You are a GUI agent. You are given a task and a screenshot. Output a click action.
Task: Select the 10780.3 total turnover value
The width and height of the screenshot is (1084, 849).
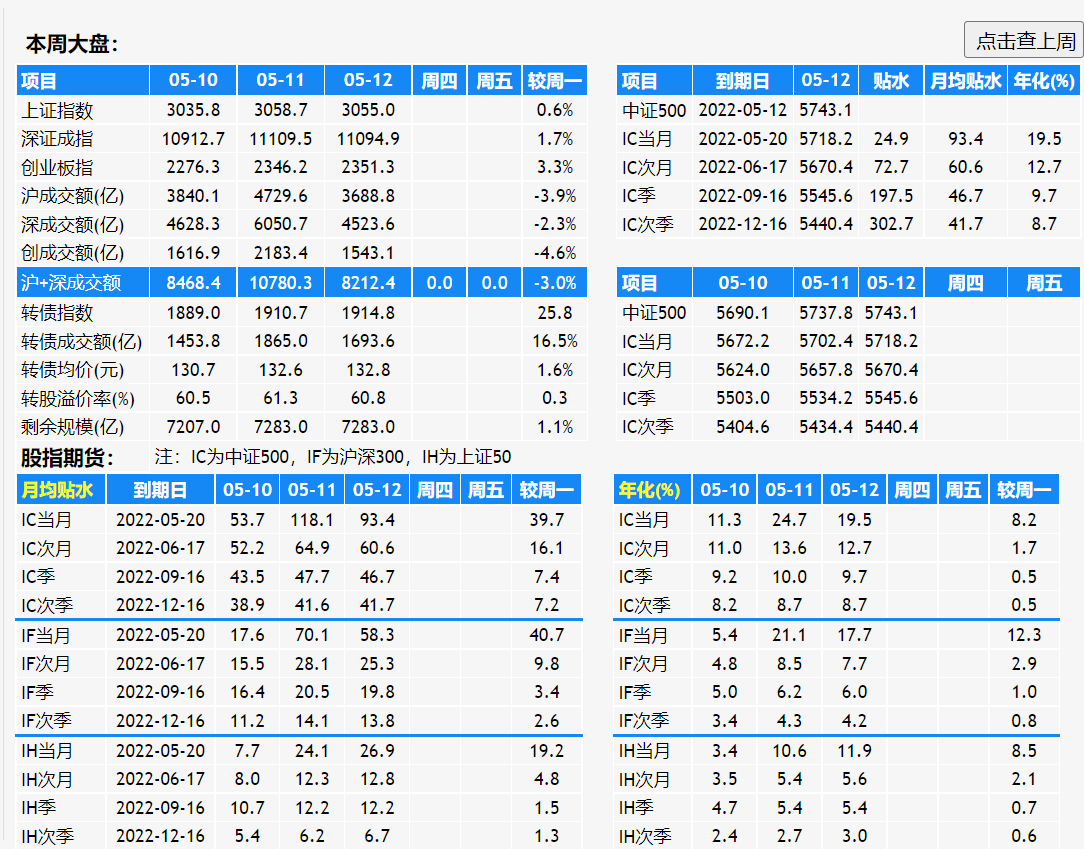click(281, 283)
